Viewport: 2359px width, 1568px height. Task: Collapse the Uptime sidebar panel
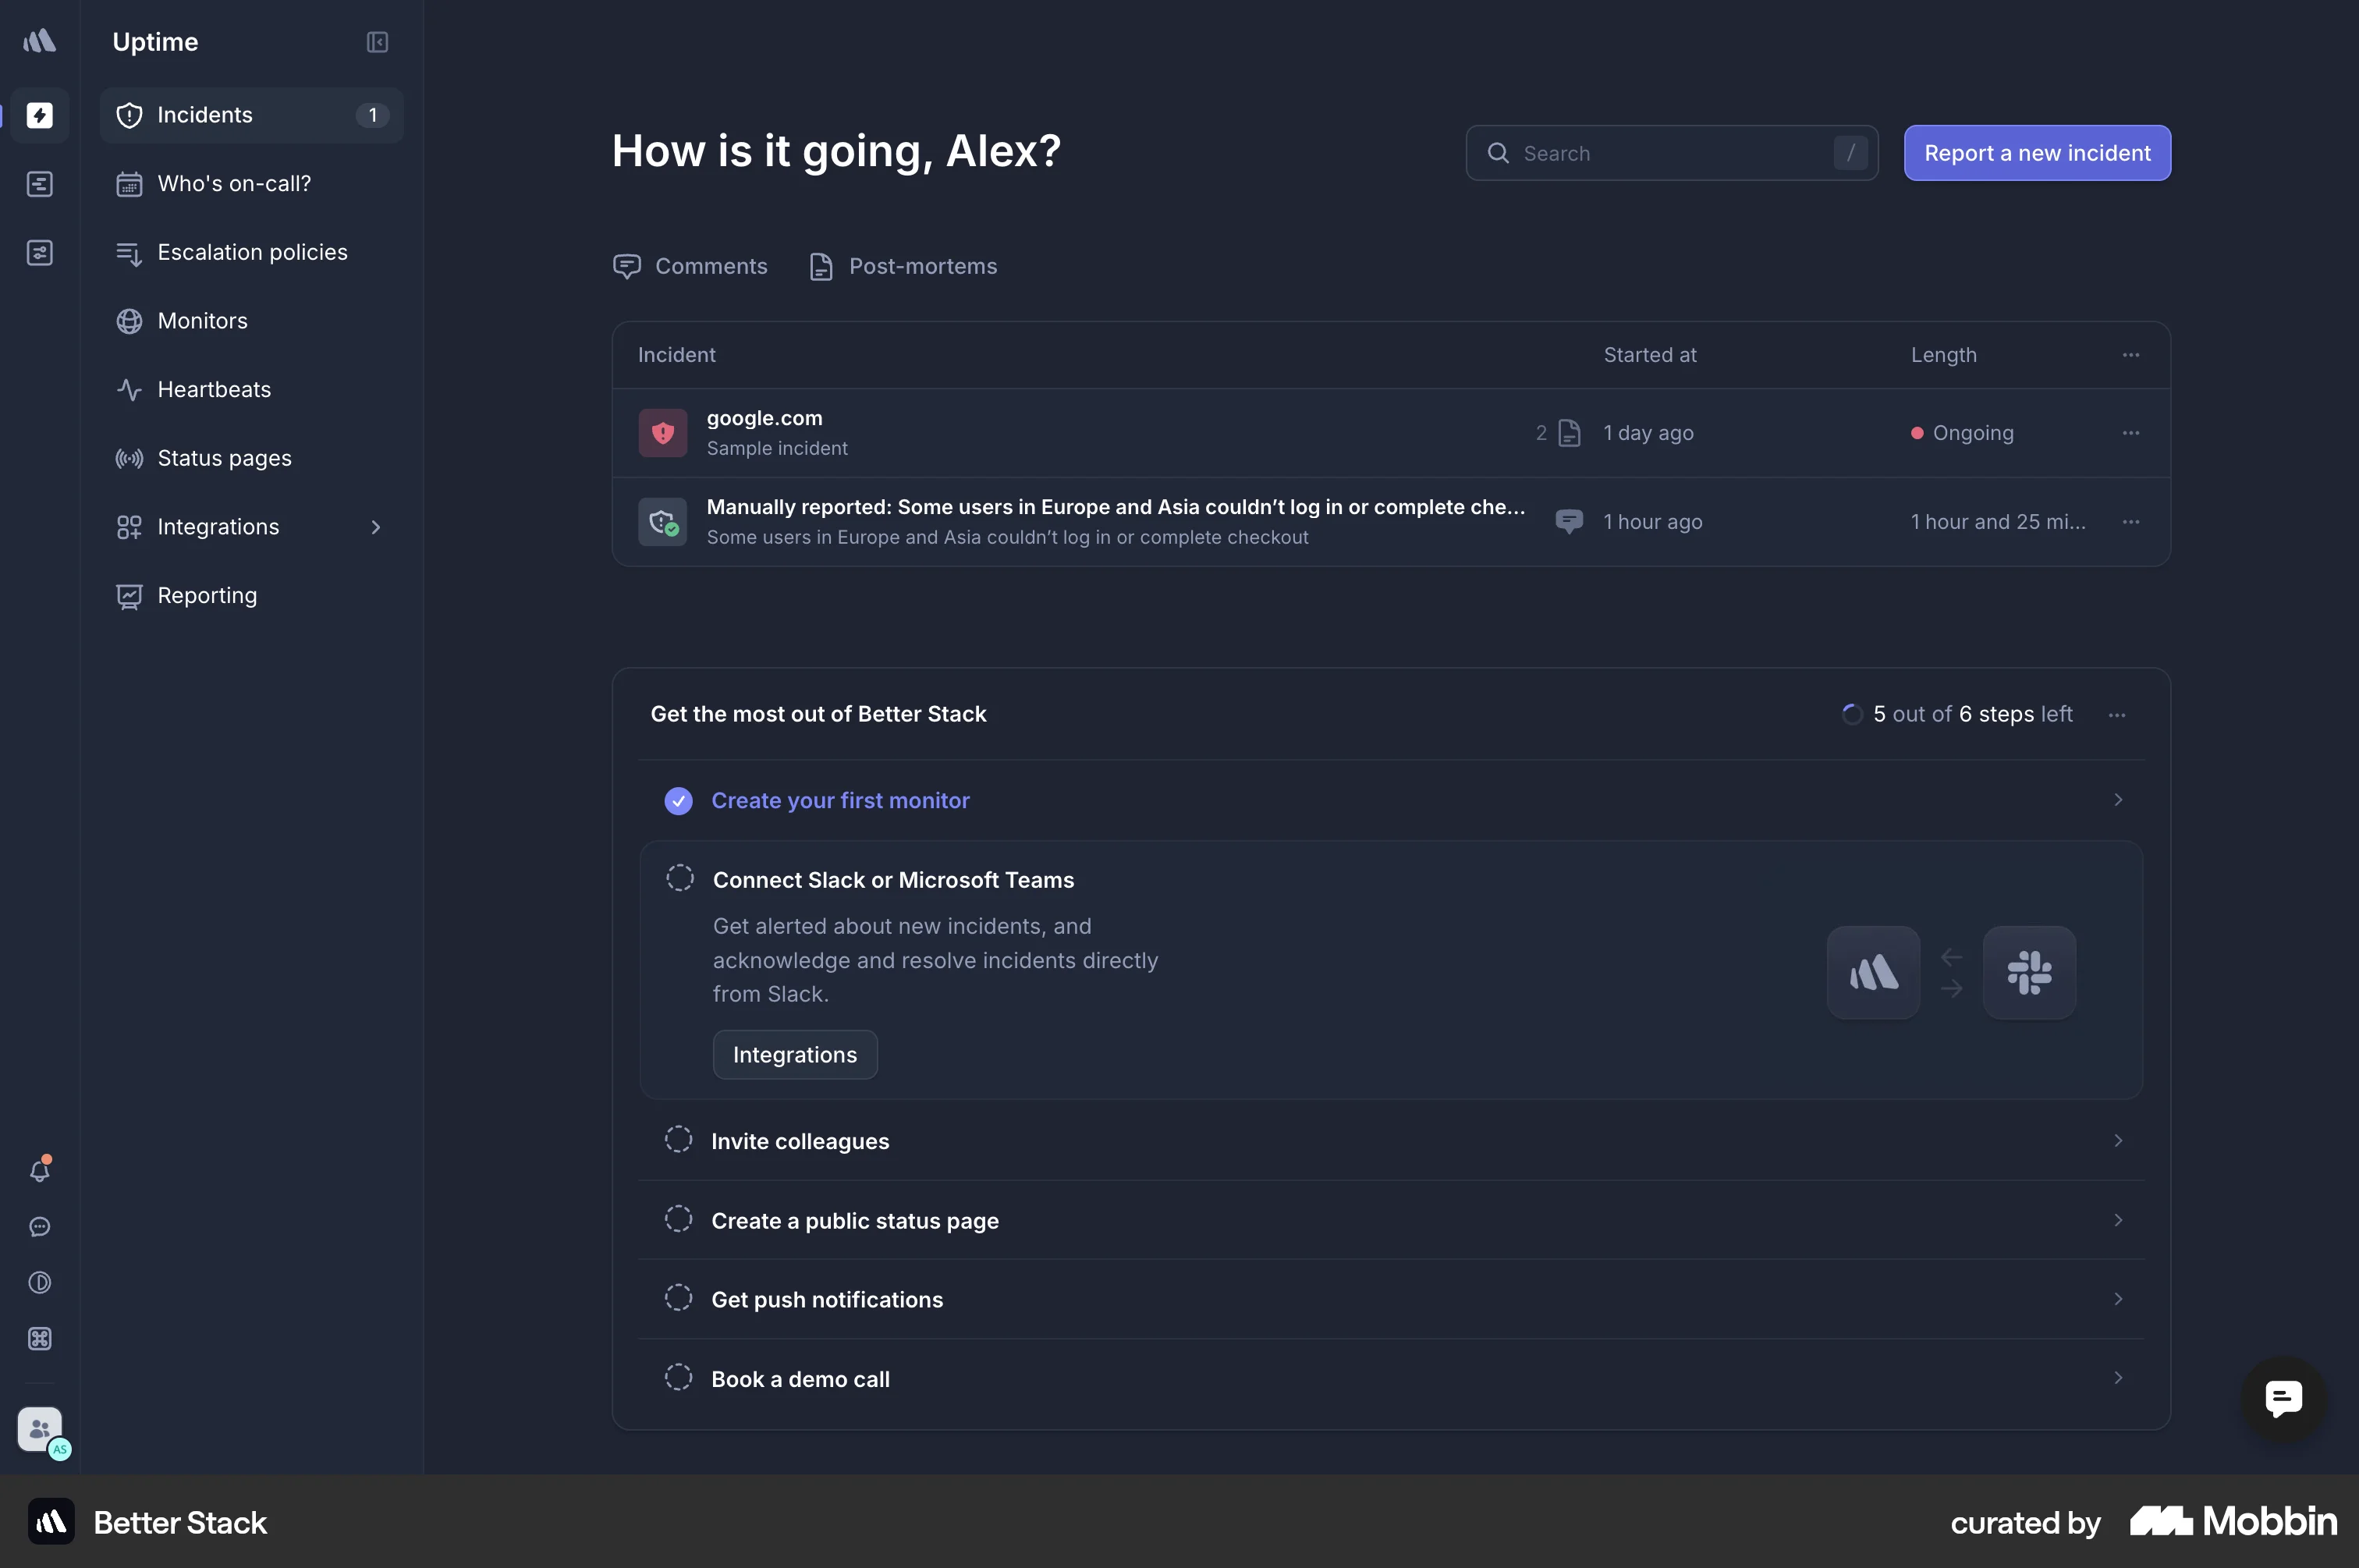point(377,42)
